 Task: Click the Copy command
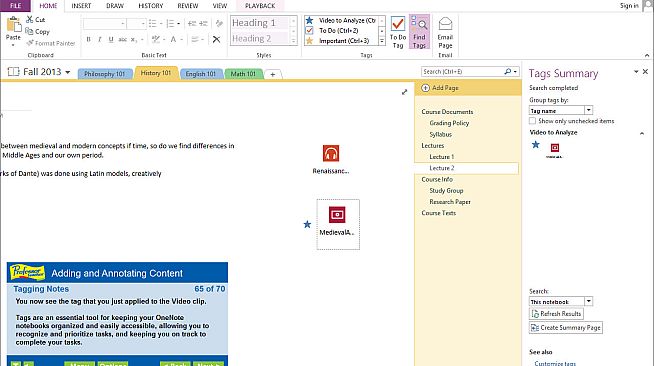(37, 31)
